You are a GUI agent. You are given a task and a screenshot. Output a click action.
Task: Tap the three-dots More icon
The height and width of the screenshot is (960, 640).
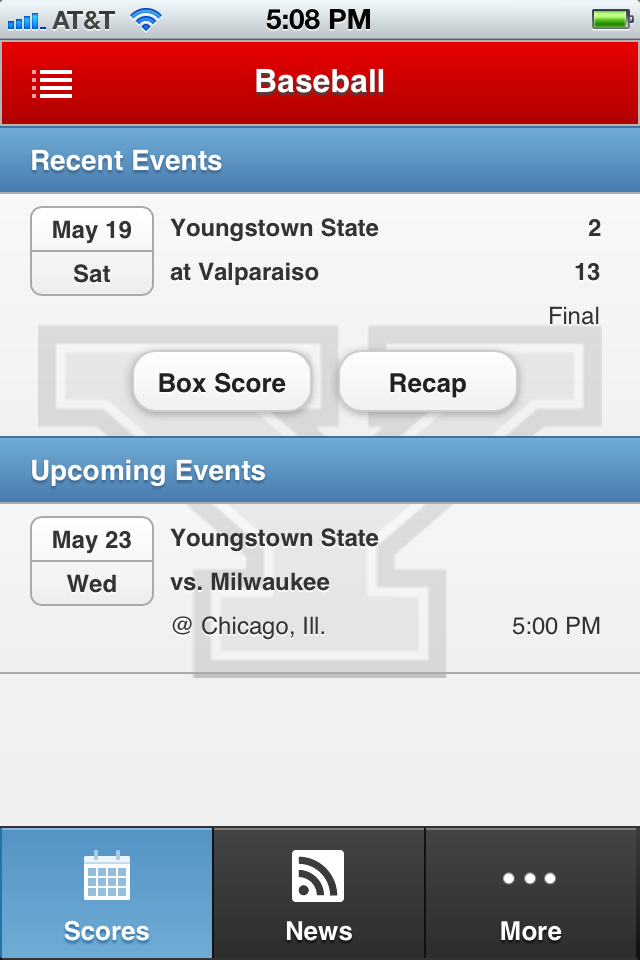pos(530,878)
